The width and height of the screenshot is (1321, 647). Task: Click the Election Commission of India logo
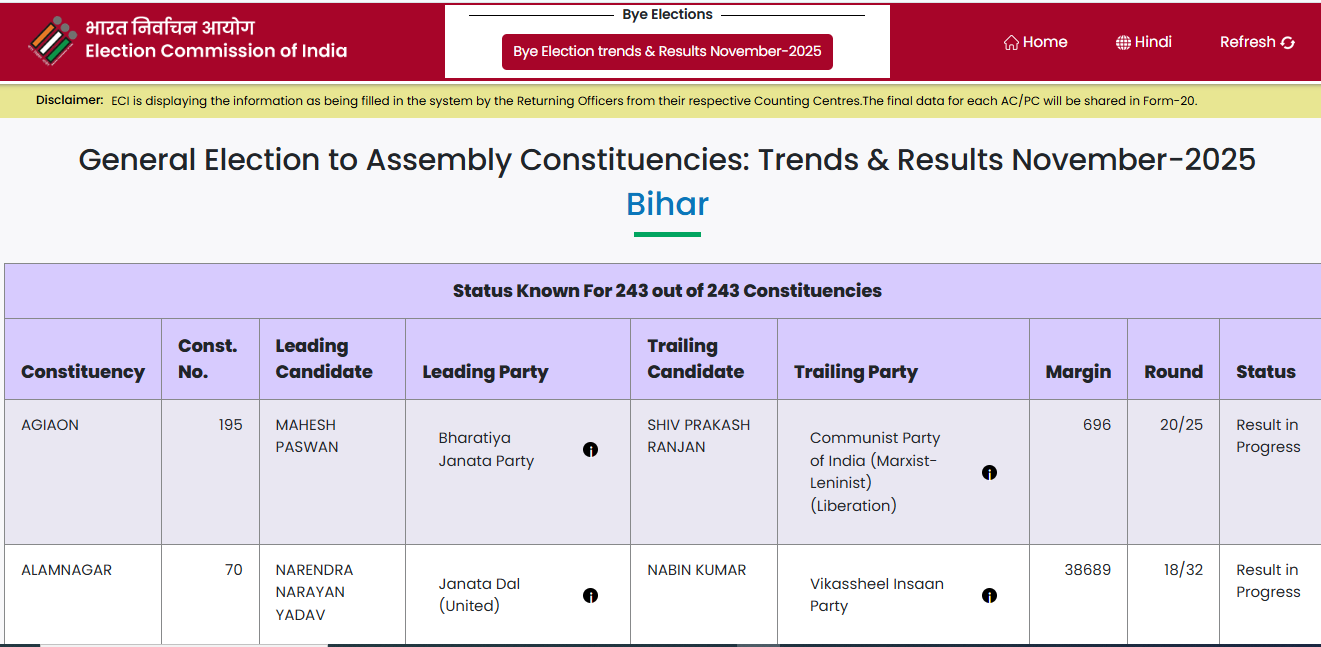[x=52, y=41]
